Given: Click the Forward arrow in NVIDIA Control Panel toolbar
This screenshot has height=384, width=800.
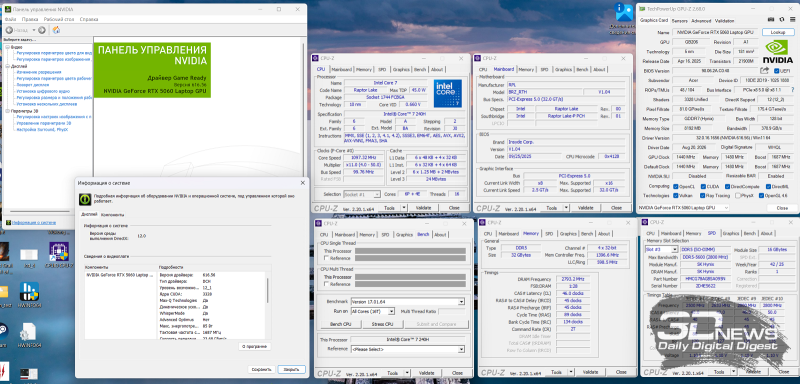Looking at the screenshot, I should (42, 30).
